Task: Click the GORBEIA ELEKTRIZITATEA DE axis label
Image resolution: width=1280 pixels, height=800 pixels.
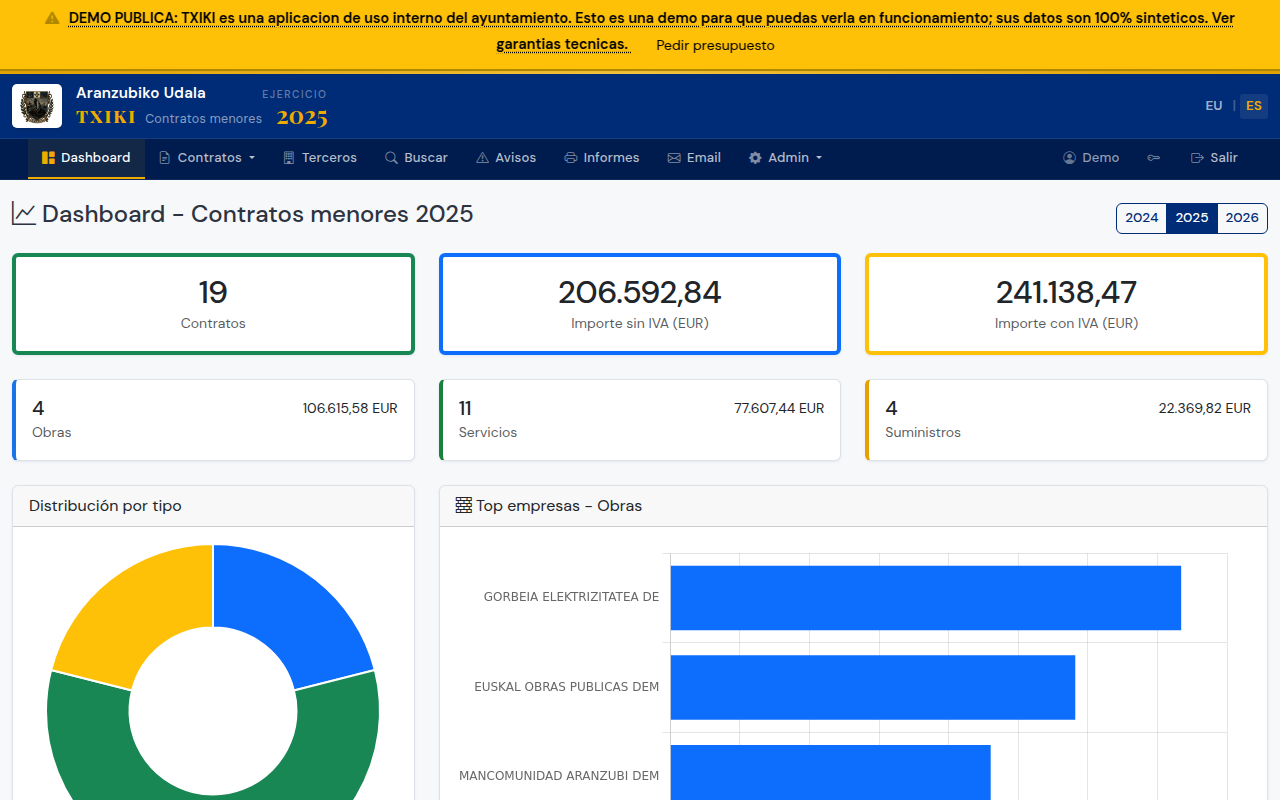Action: (571, 597)
